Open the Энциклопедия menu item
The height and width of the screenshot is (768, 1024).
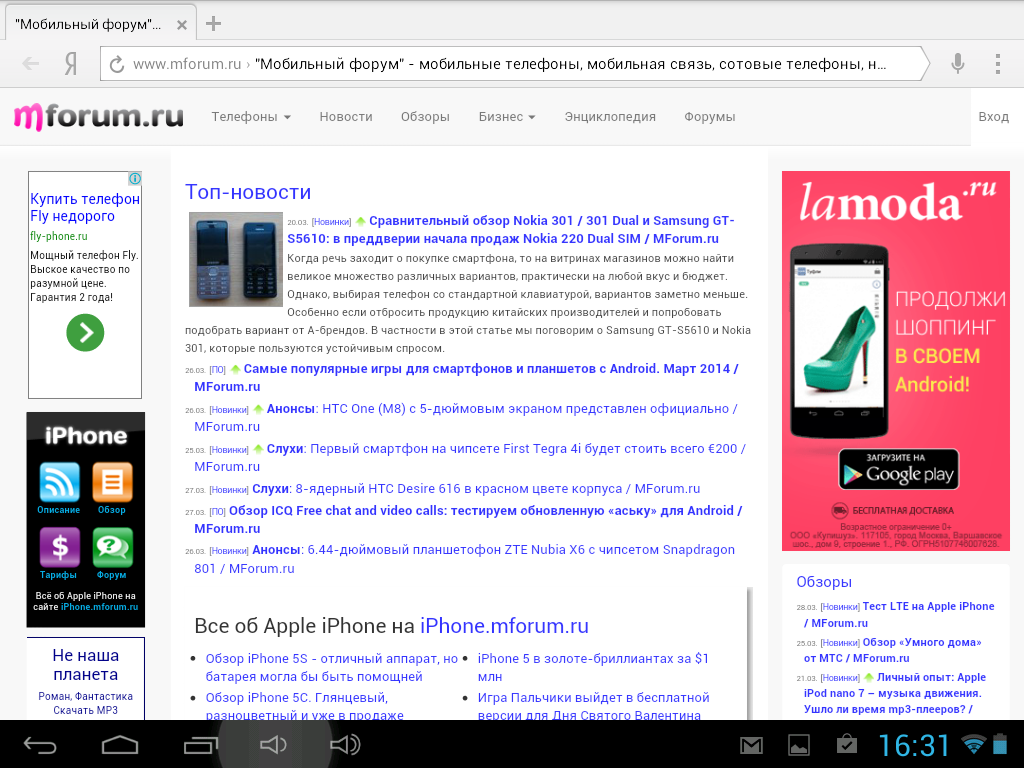[x=610, y=117]
